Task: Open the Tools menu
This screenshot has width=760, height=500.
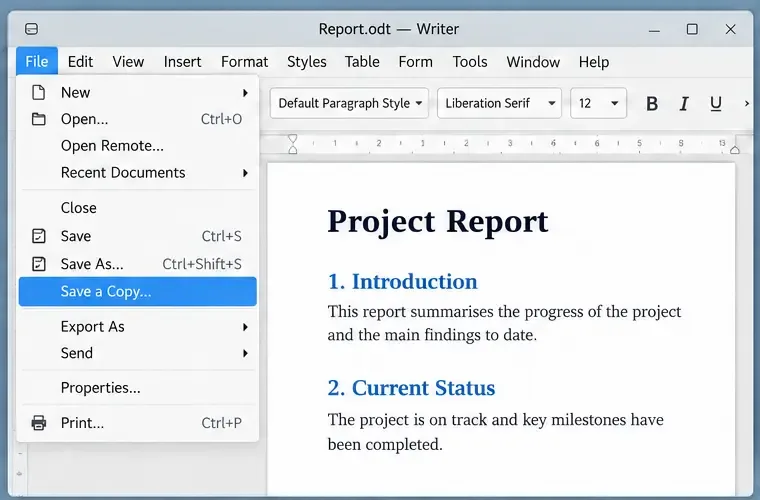Action: click(470, 62)
